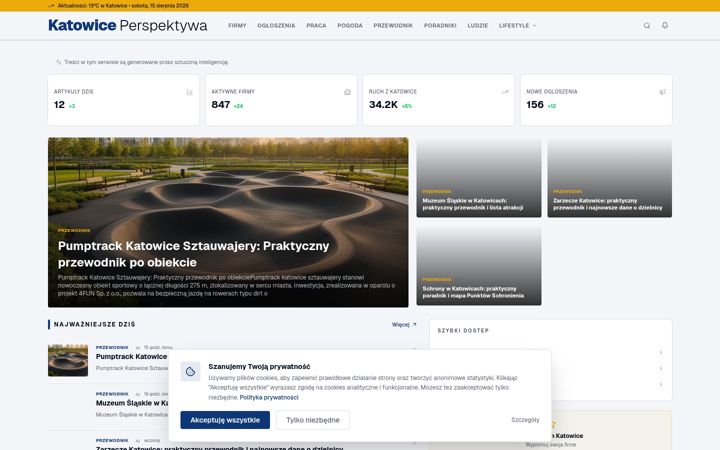Go to the Ogłoszenia section
The image size is (720, 450).
tap(276, 26)
